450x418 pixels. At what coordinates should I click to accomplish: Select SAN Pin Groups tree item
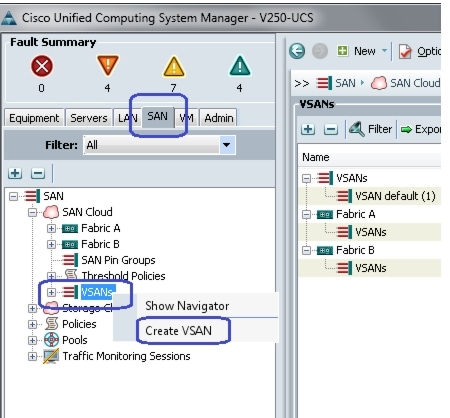tap(118, 260)
